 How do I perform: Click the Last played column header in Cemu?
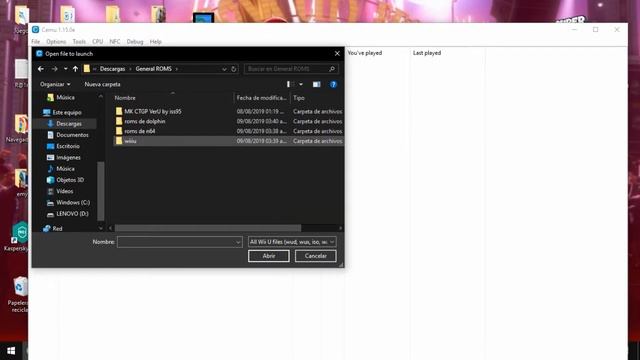point(427,53)
